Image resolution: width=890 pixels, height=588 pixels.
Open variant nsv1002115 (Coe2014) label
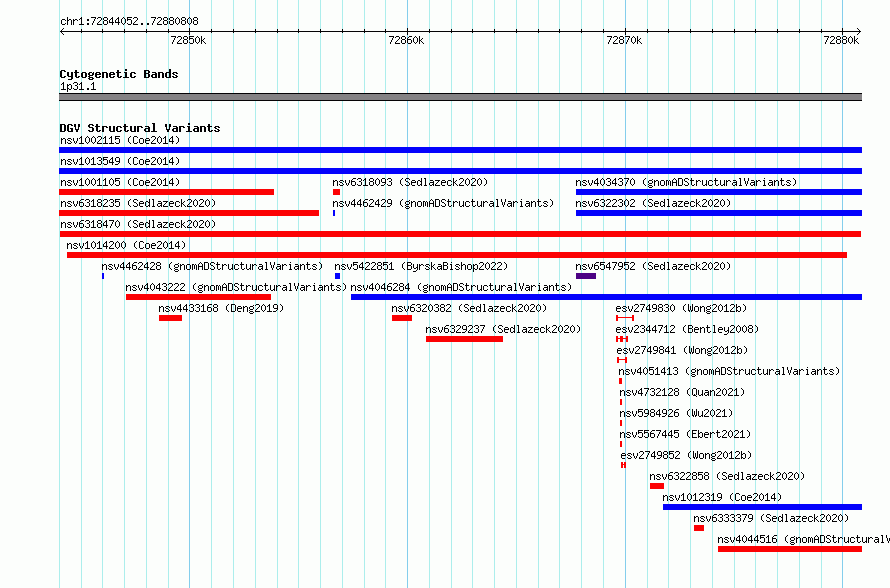120,140
